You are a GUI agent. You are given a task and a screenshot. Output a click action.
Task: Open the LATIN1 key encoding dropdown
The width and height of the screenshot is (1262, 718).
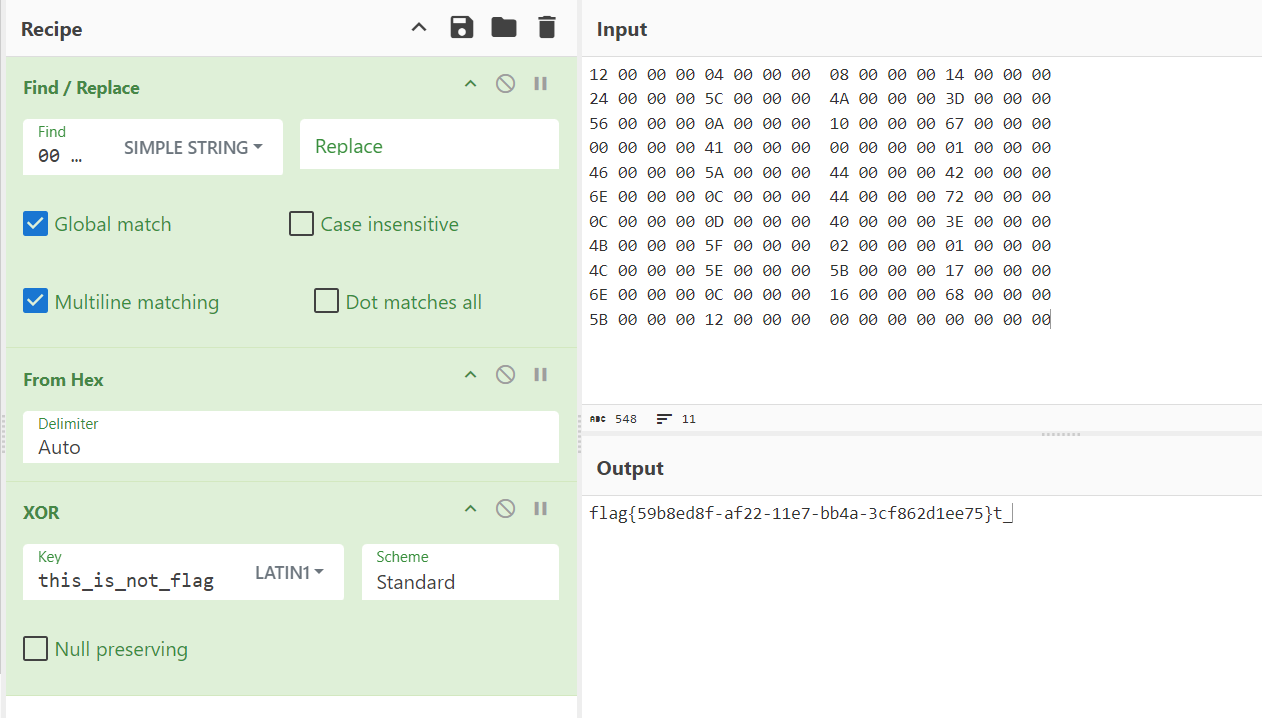(289, 572)
